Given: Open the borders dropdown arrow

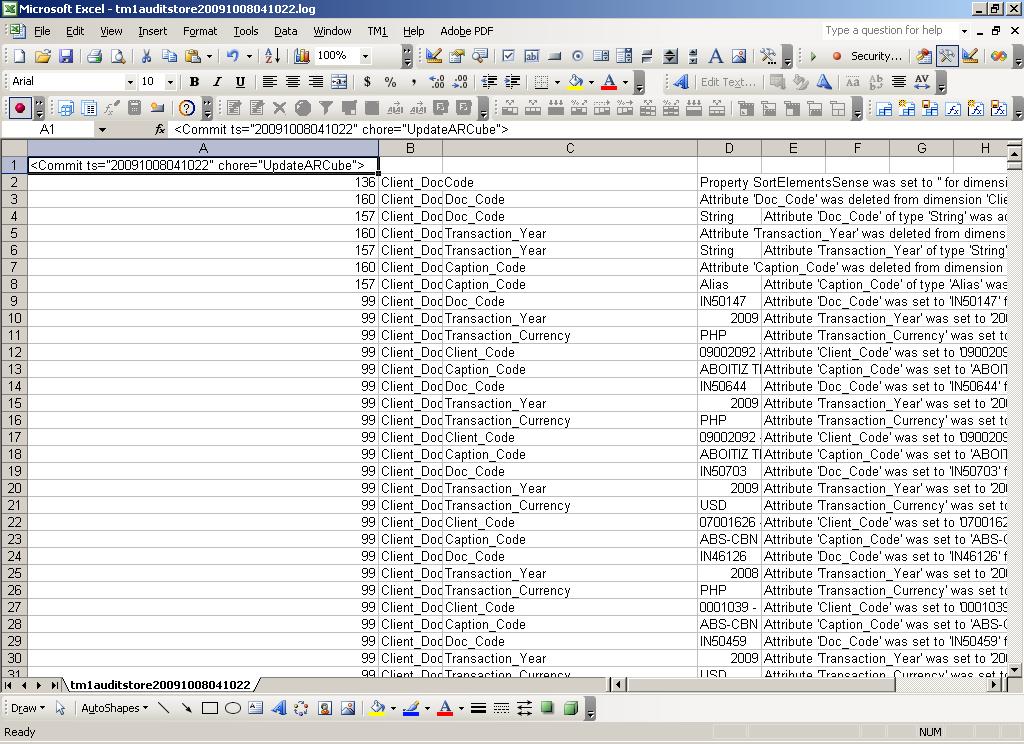Looking at the screenshot, I should pyautogui.click(x=557, y=82).
